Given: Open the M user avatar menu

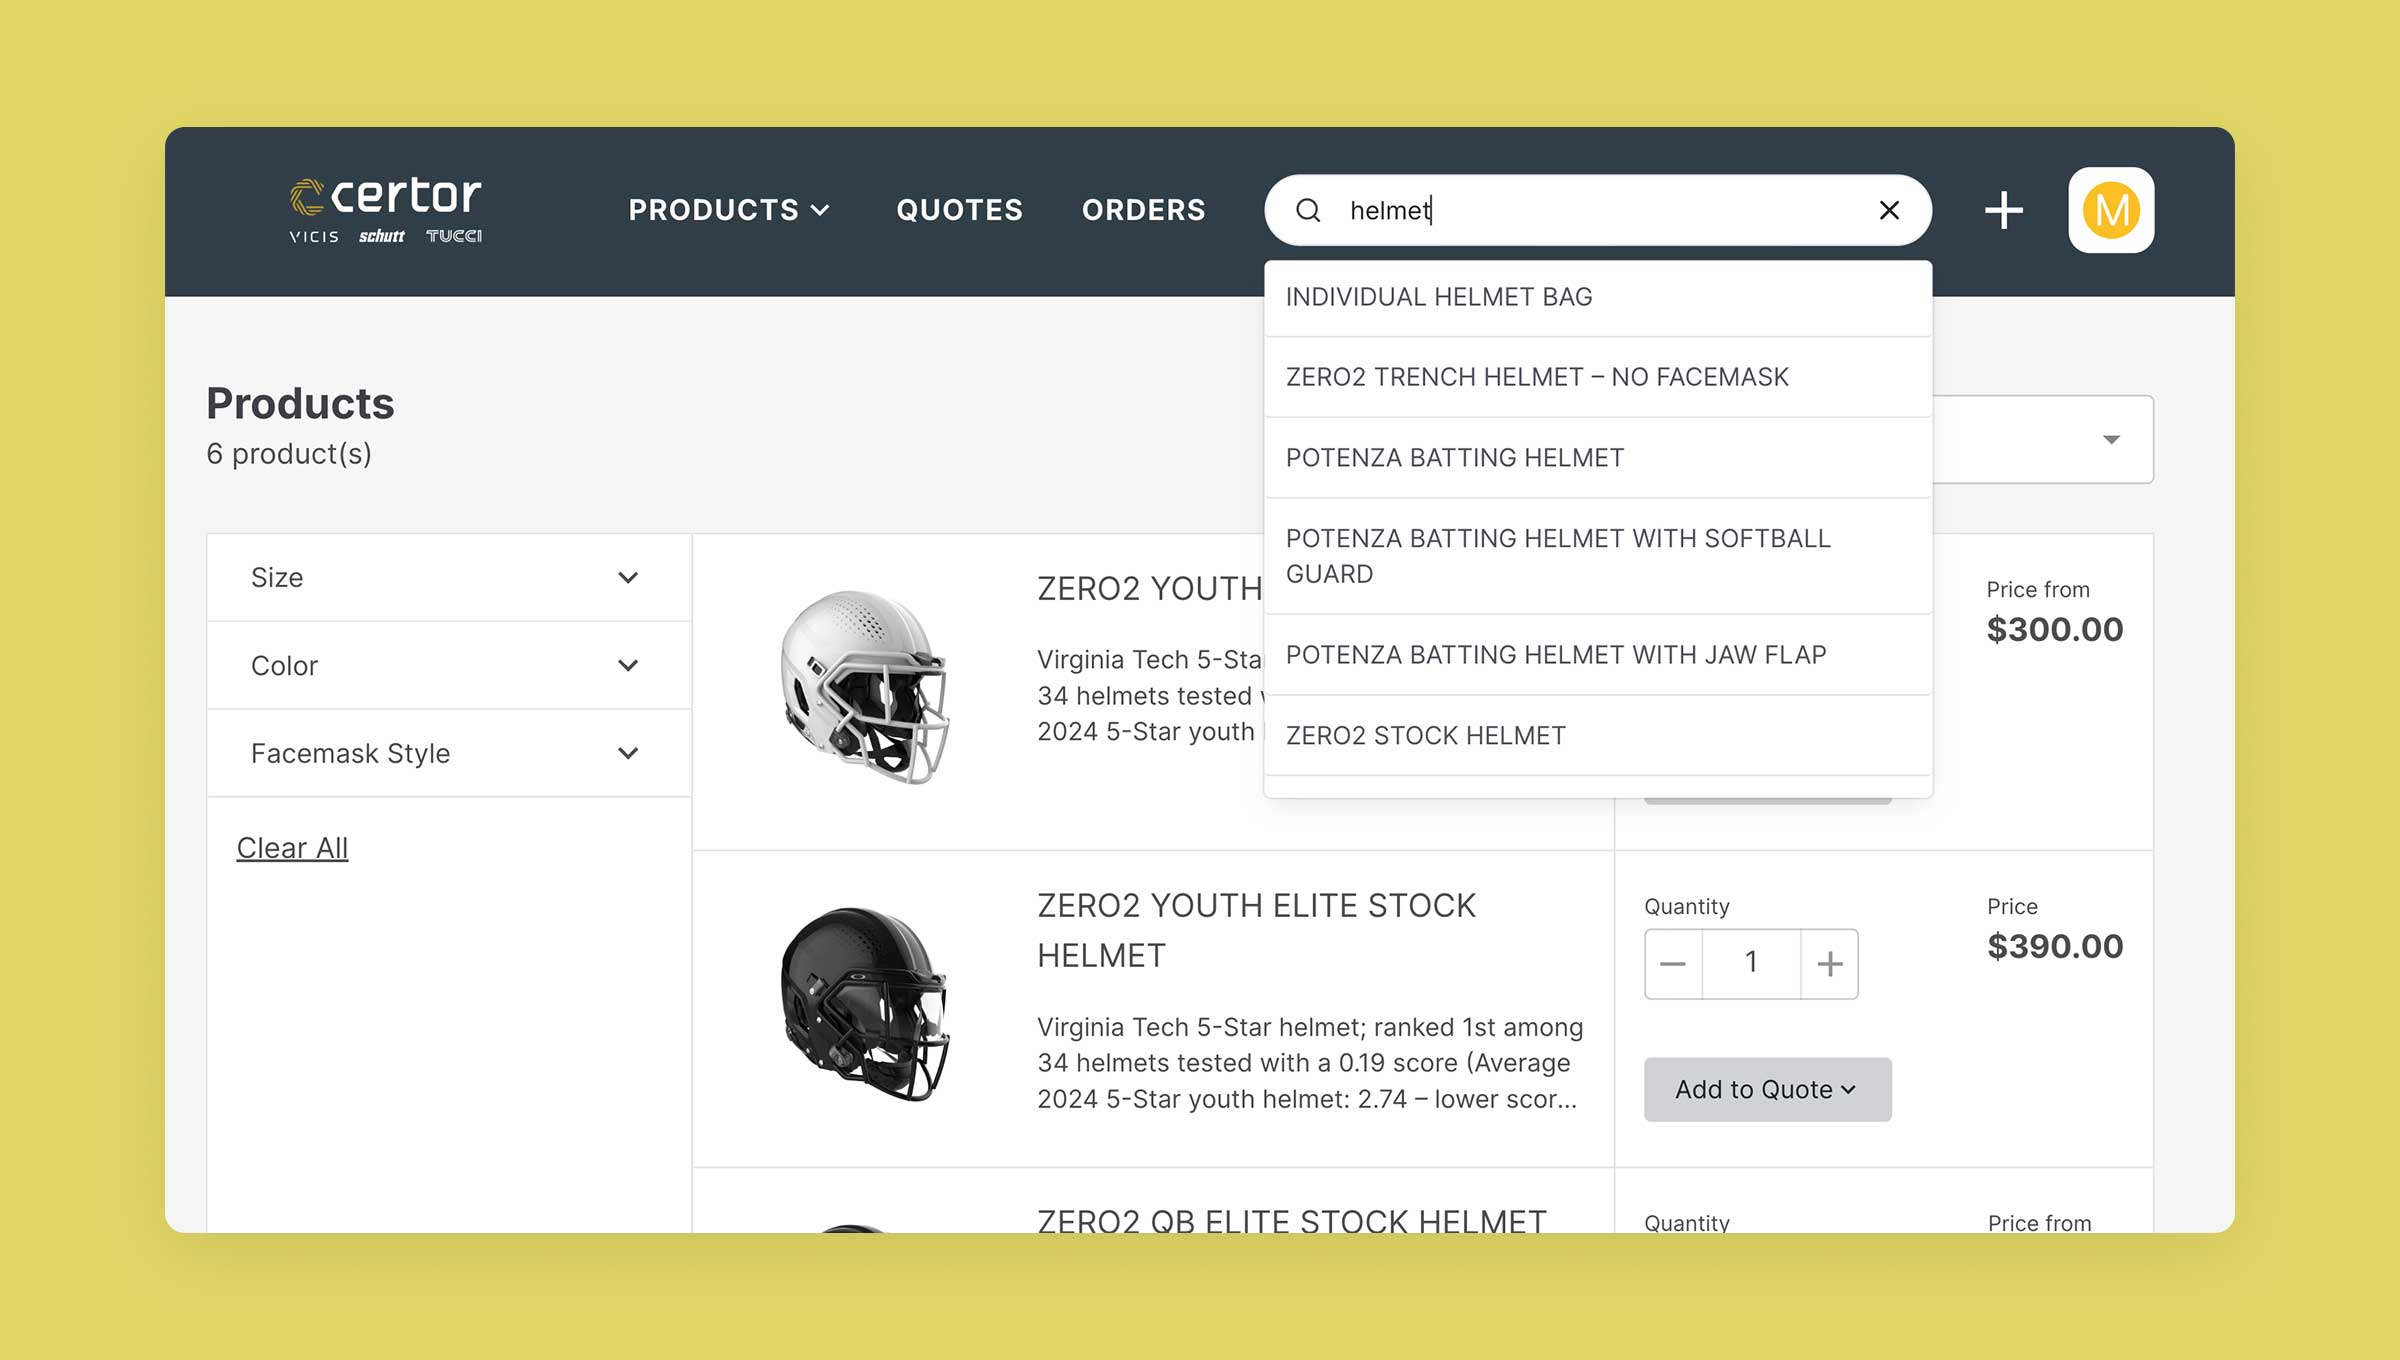Looking at the screenshot, I should pyautogui.click(x=2111, y=210).
